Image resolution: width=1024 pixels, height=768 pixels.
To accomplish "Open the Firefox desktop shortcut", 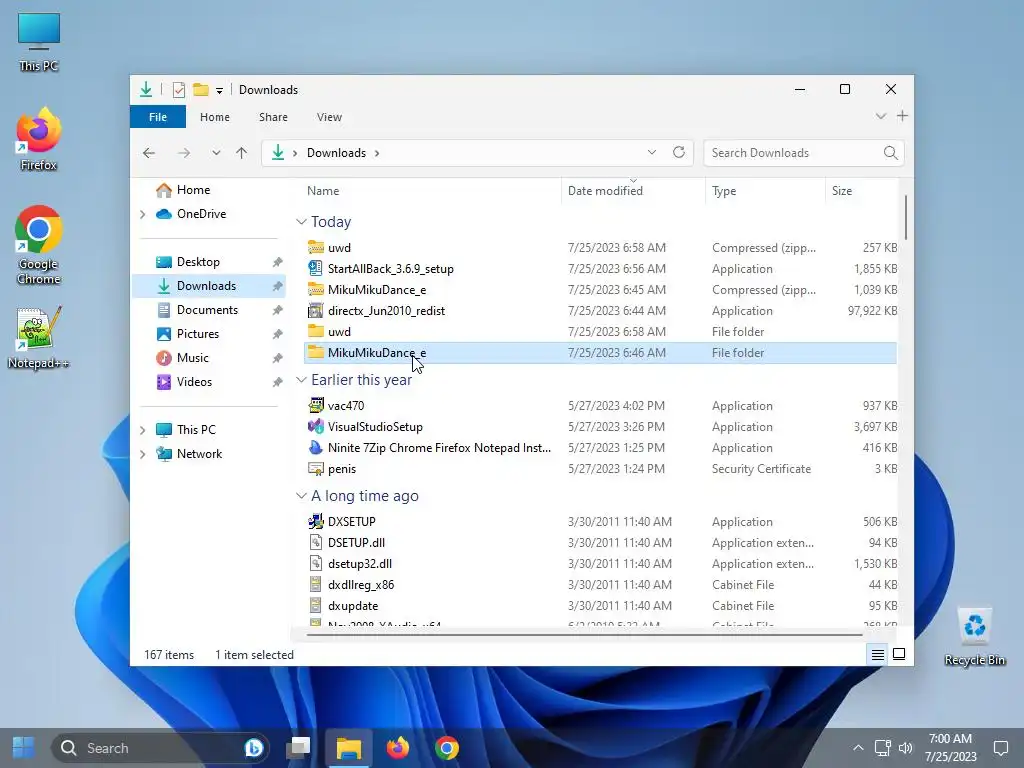I will point(39,139).
